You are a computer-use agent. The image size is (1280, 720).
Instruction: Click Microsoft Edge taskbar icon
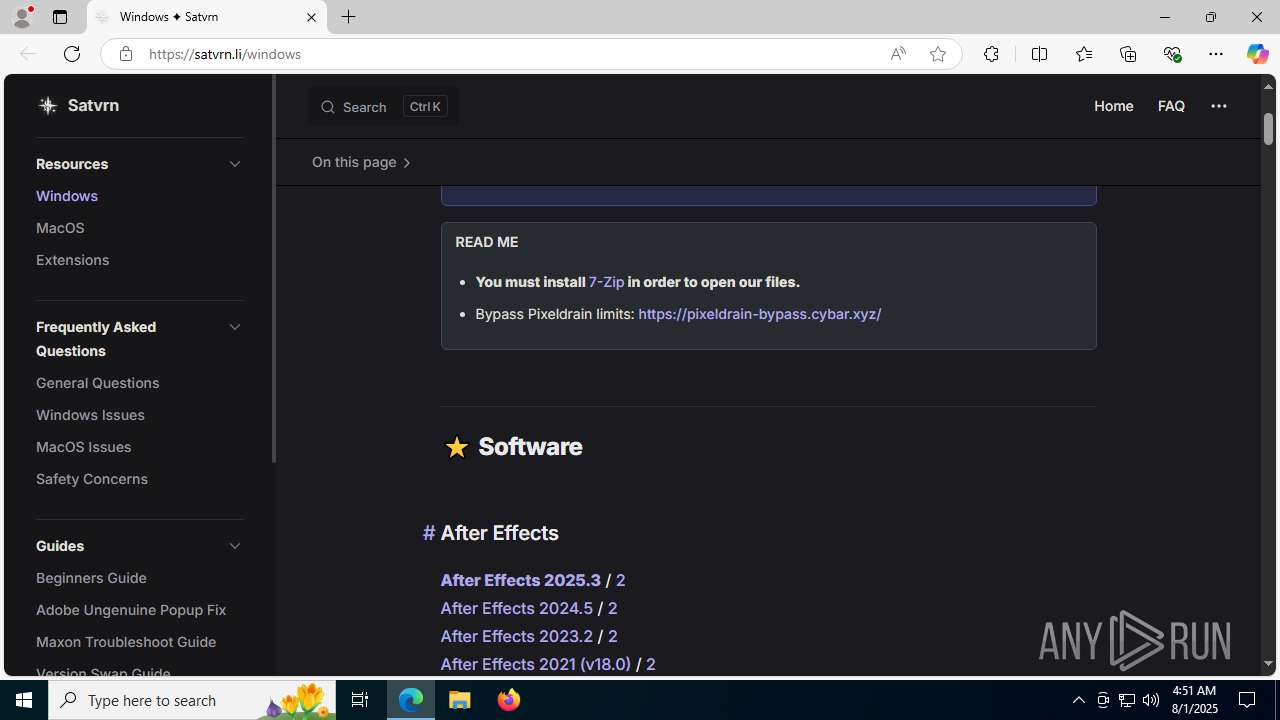[411, 700]
